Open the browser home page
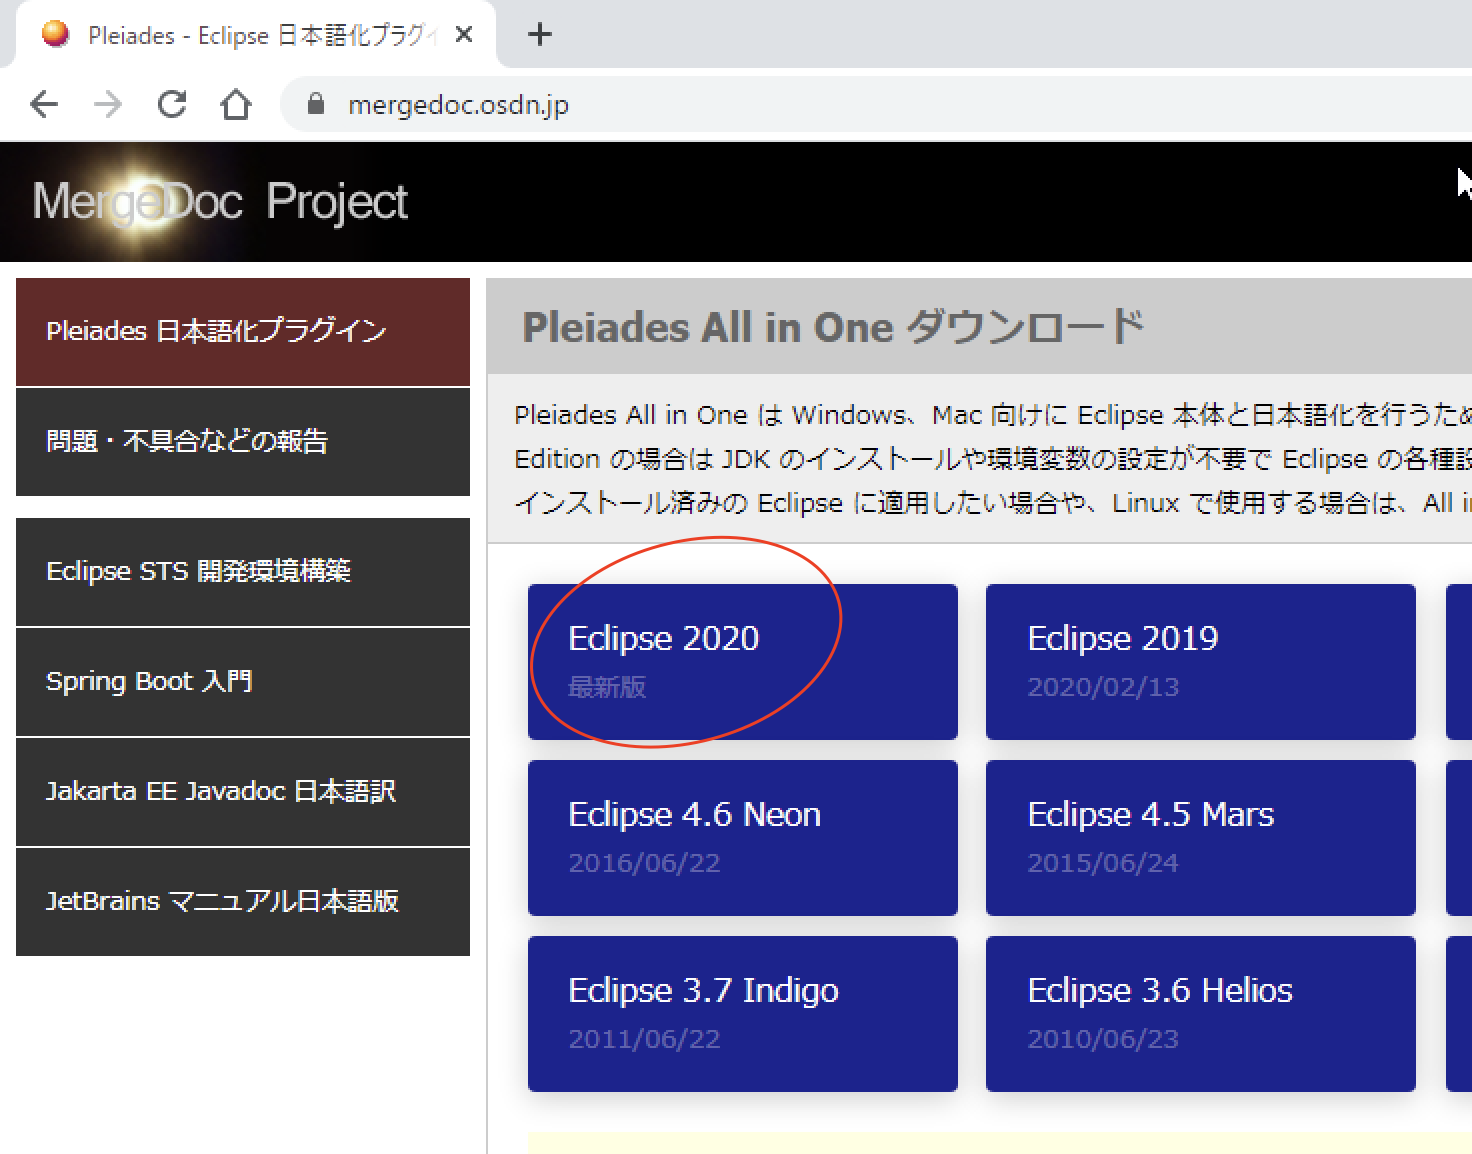Screen dimensions: 1472x1154 (x=236, y=104)
